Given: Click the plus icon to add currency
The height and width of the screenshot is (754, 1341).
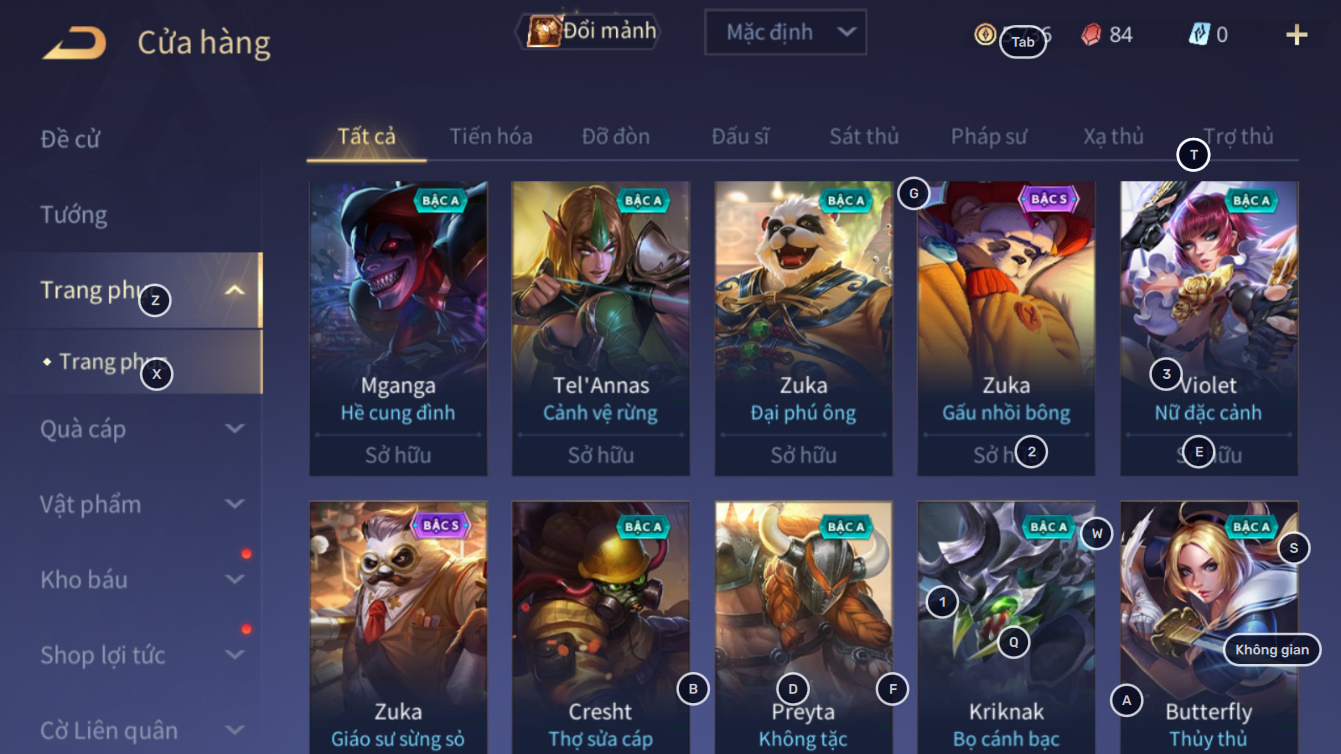Looking at the screenshot, I should pos(1296,35).
